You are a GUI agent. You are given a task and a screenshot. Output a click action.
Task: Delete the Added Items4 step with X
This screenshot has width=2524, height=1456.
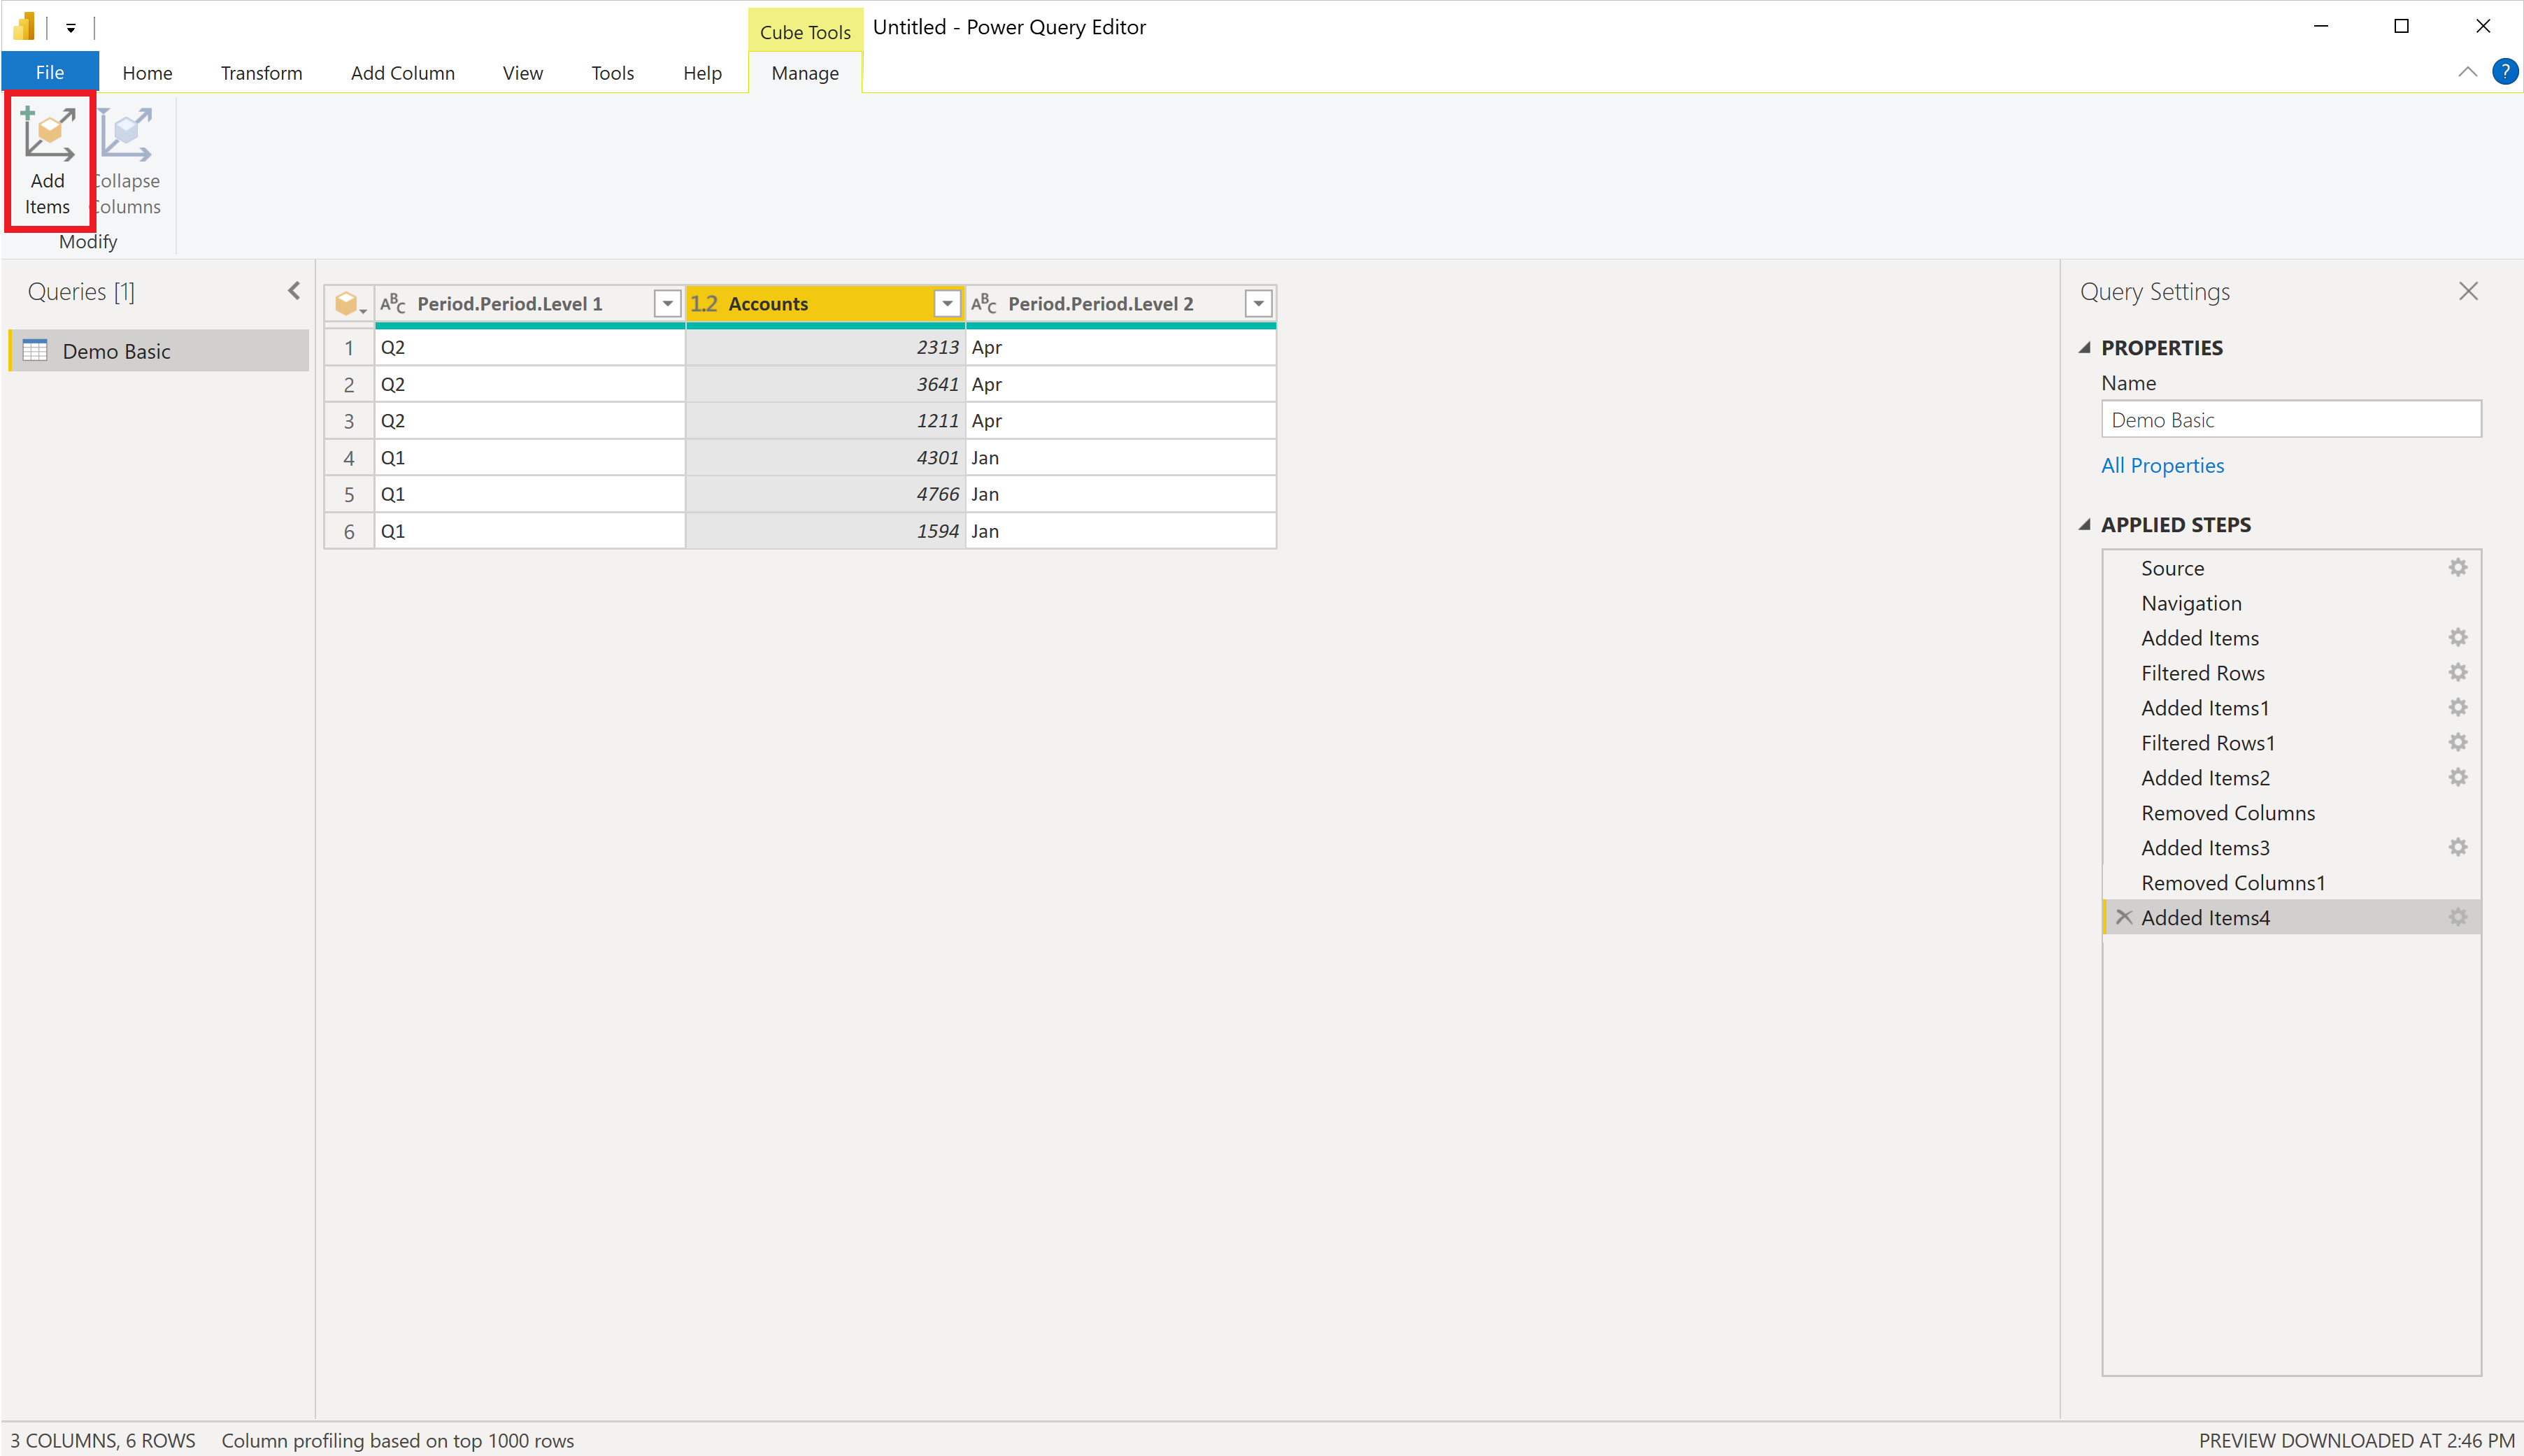pyautogui.click(x=2124, y=917)
